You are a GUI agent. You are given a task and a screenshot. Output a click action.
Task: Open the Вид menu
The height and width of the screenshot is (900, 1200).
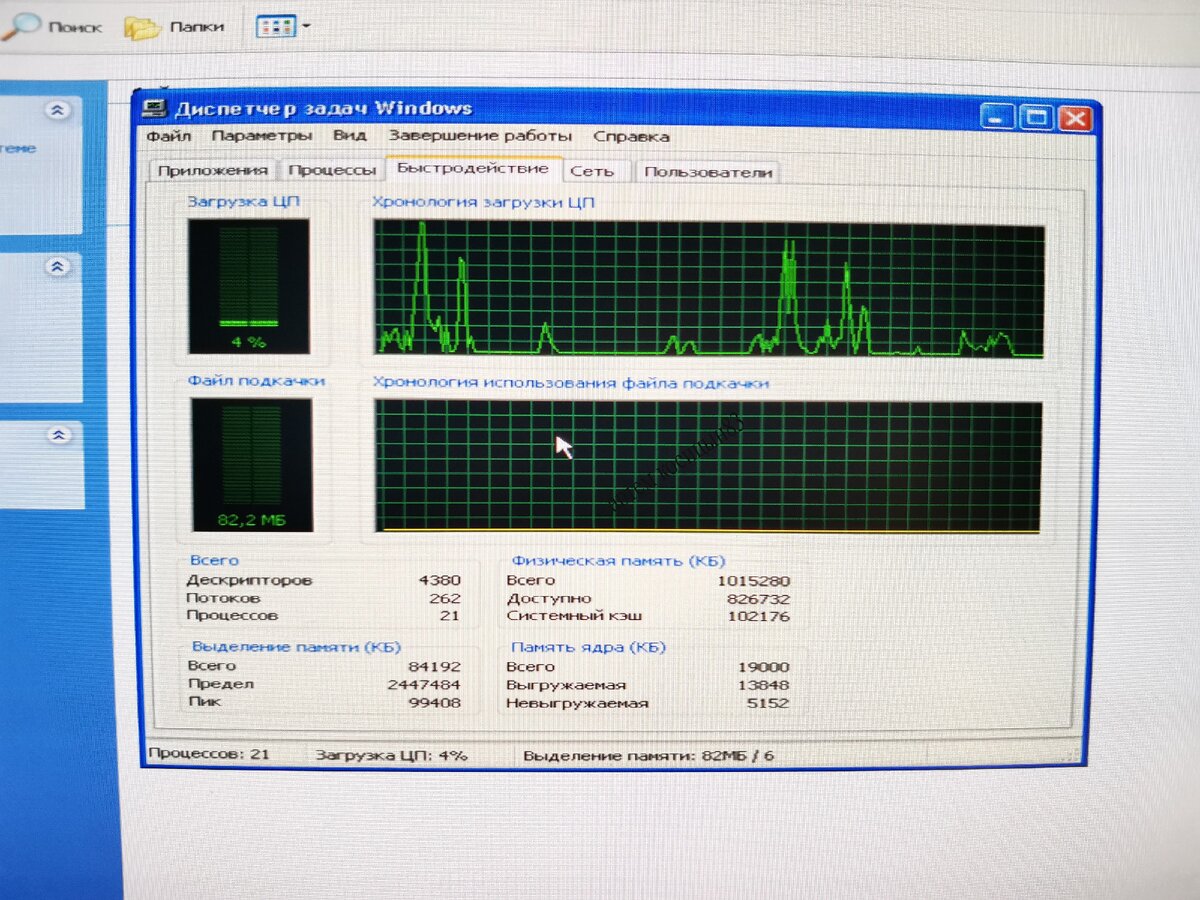350,135
